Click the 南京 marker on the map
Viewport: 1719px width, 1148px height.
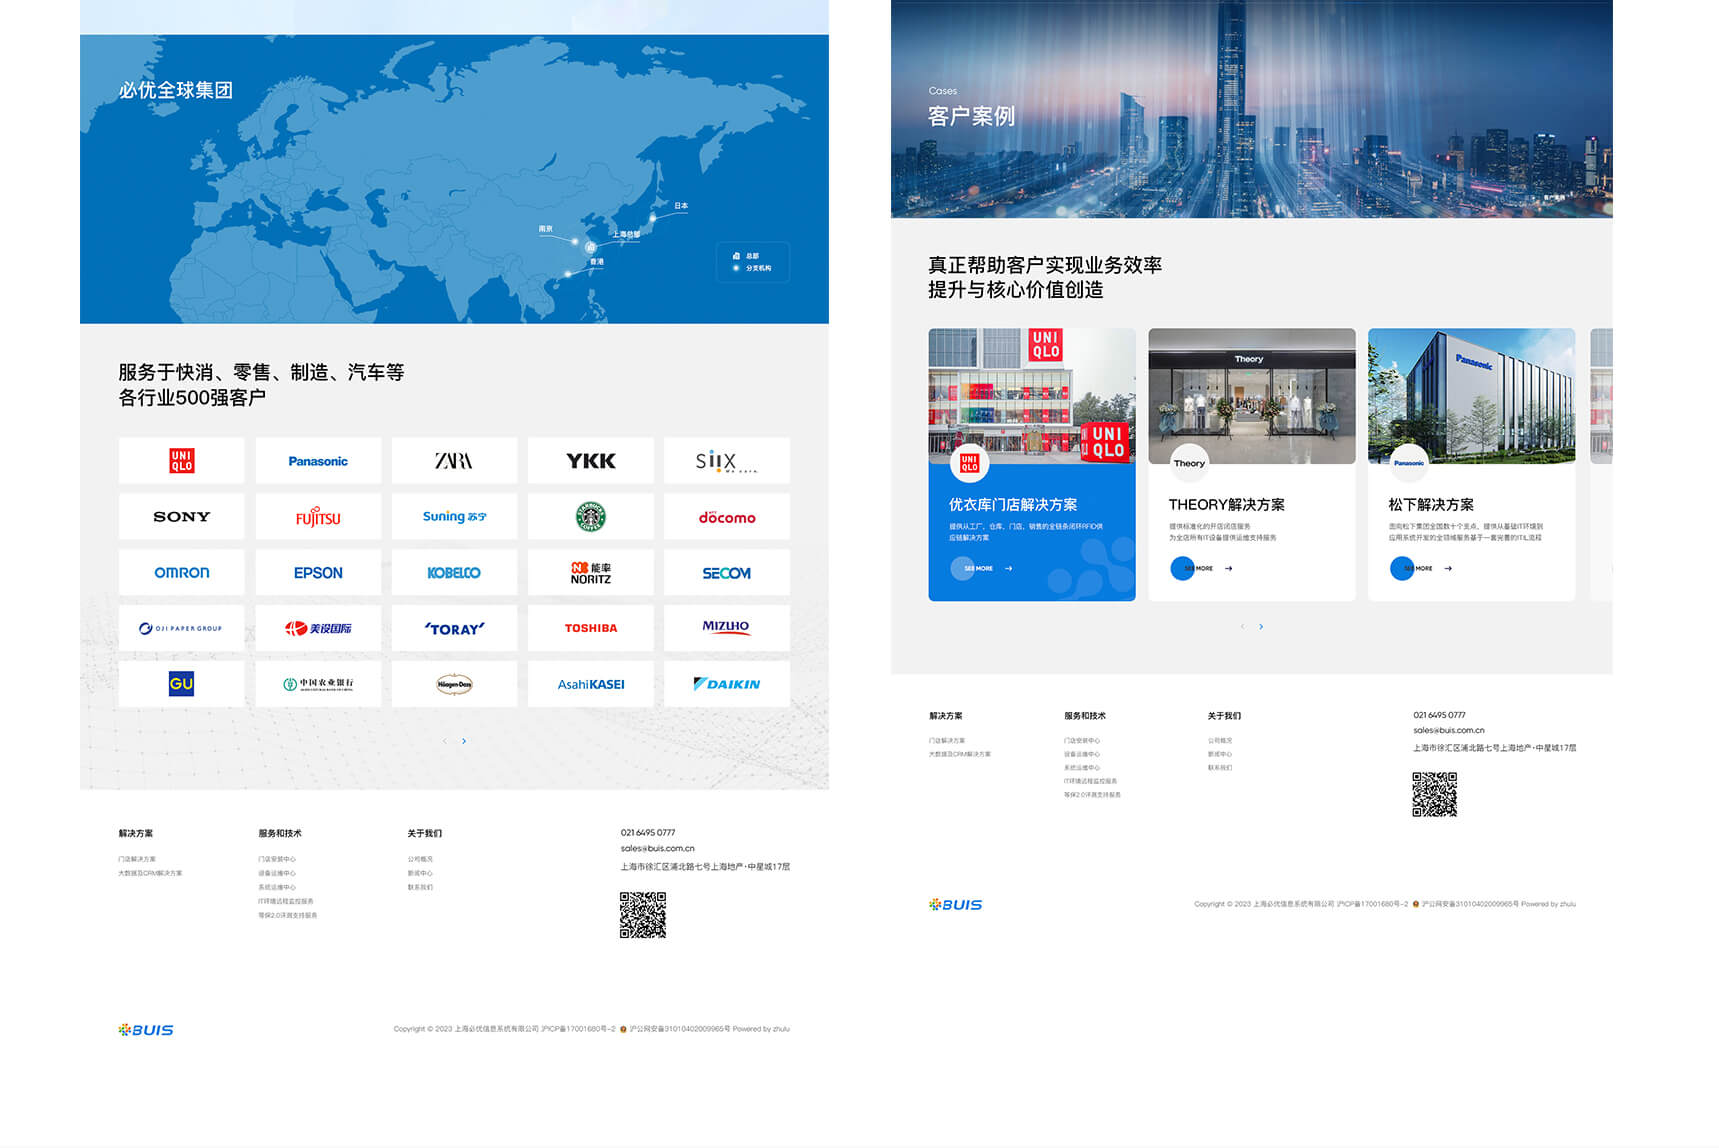[x=574, y=241]
